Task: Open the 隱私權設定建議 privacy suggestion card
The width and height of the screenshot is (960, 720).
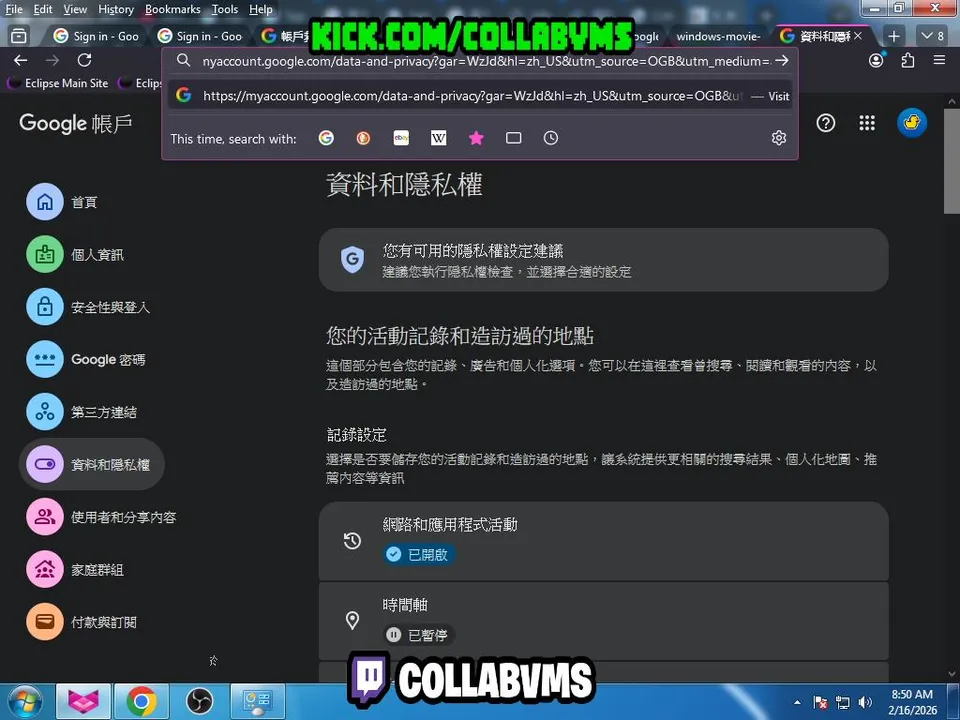Action: pyautogui.click(x=604, y=260)
